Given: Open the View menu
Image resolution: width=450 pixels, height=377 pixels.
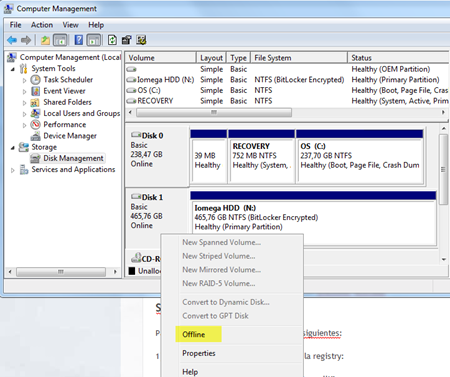Looking at the screenshot, I should click(70, 25).
